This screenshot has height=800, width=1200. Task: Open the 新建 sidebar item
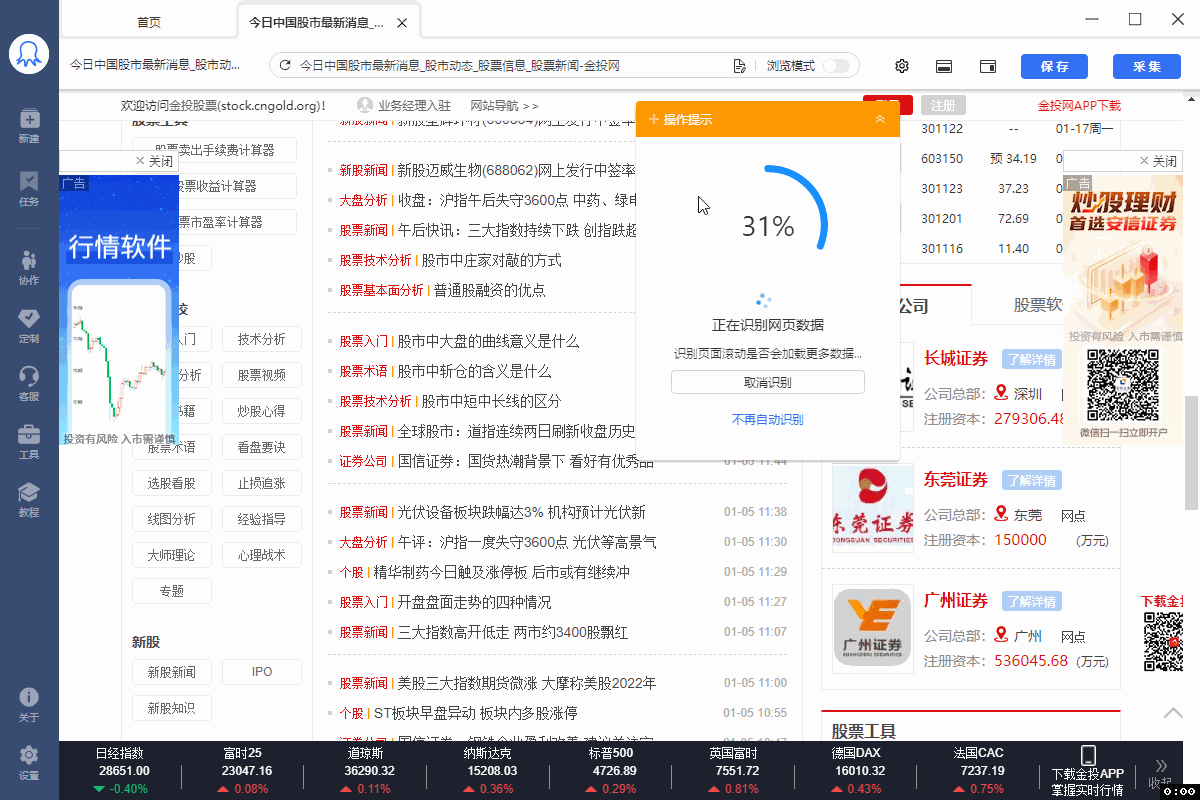coord(29,127)
